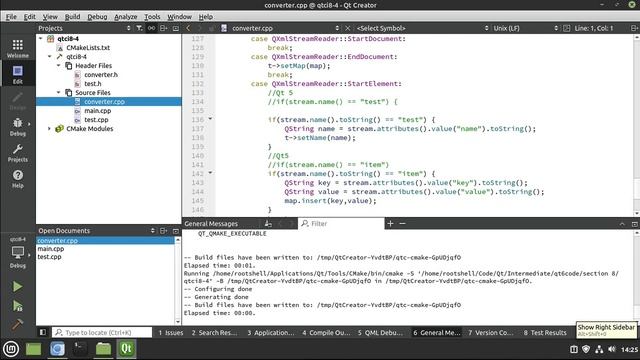
Task: Close the converter.cpp document
Action: (348, 28)
